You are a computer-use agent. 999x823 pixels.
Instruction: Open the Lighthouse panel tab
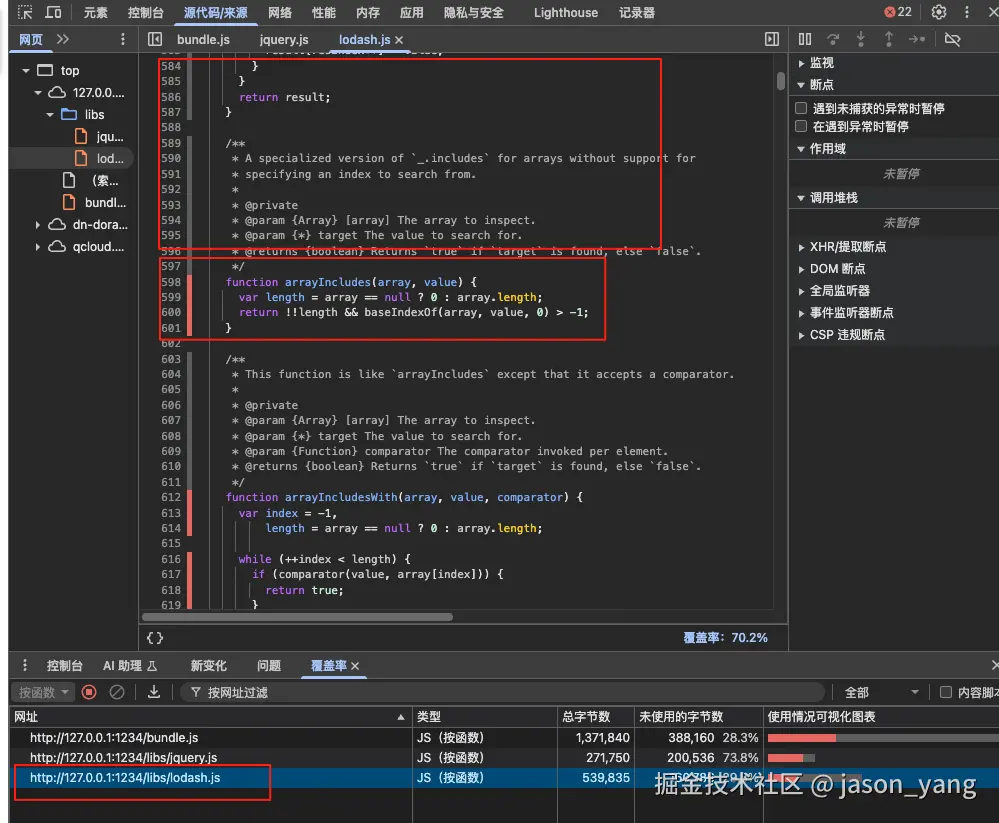click(x=566, y=13)
